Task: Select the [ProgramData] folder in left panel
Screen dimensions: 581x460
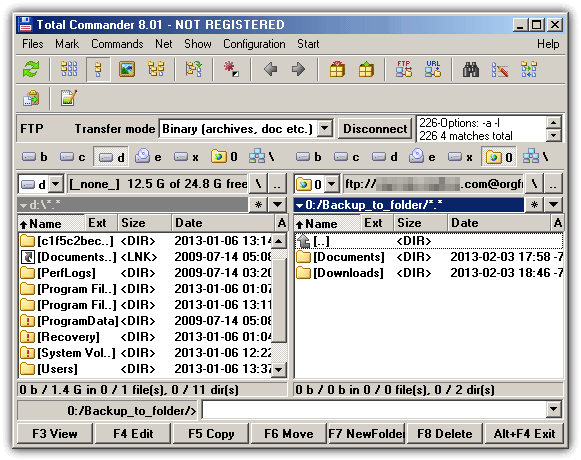Action: point(145,321)
